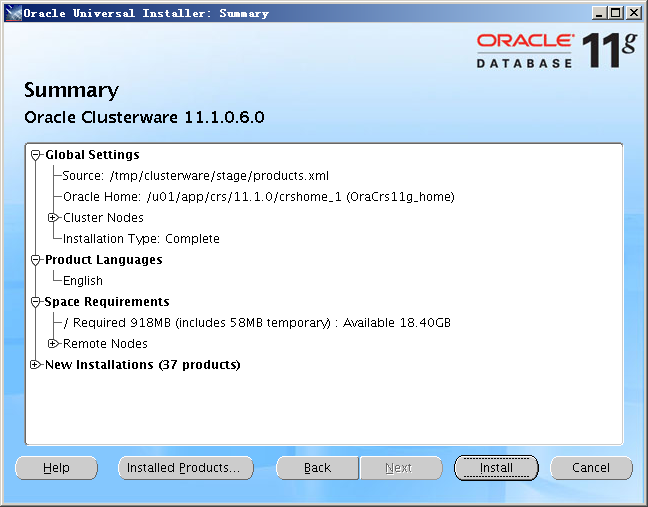Cancel the Clusterware installation
Image resolution: width=648 pixels, height=507 pixels.
tap(591, 468)
